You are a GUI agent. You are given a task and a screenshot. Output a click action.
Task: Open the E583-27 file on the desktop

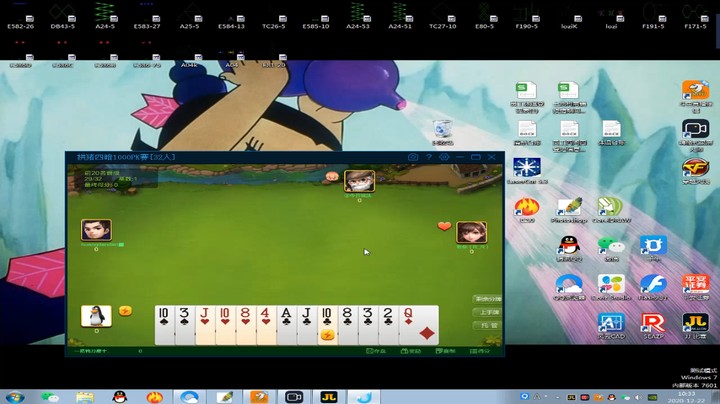tap(147, 16)
